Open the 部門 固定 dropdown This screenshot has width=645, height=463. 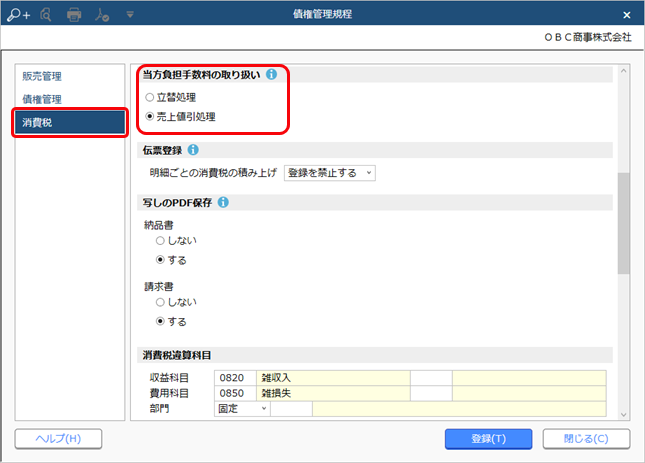242,409
